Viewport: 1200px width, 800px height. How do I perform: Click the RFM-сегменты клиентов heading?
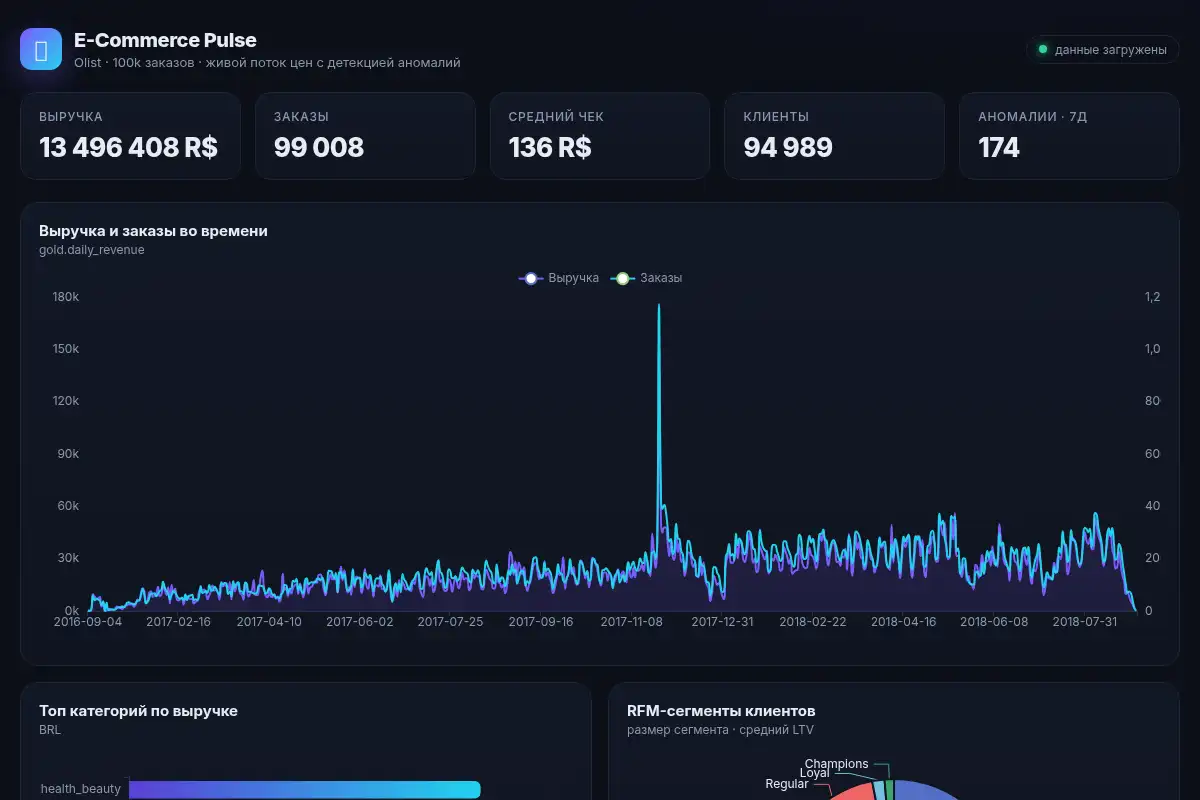tap(721, 711)
